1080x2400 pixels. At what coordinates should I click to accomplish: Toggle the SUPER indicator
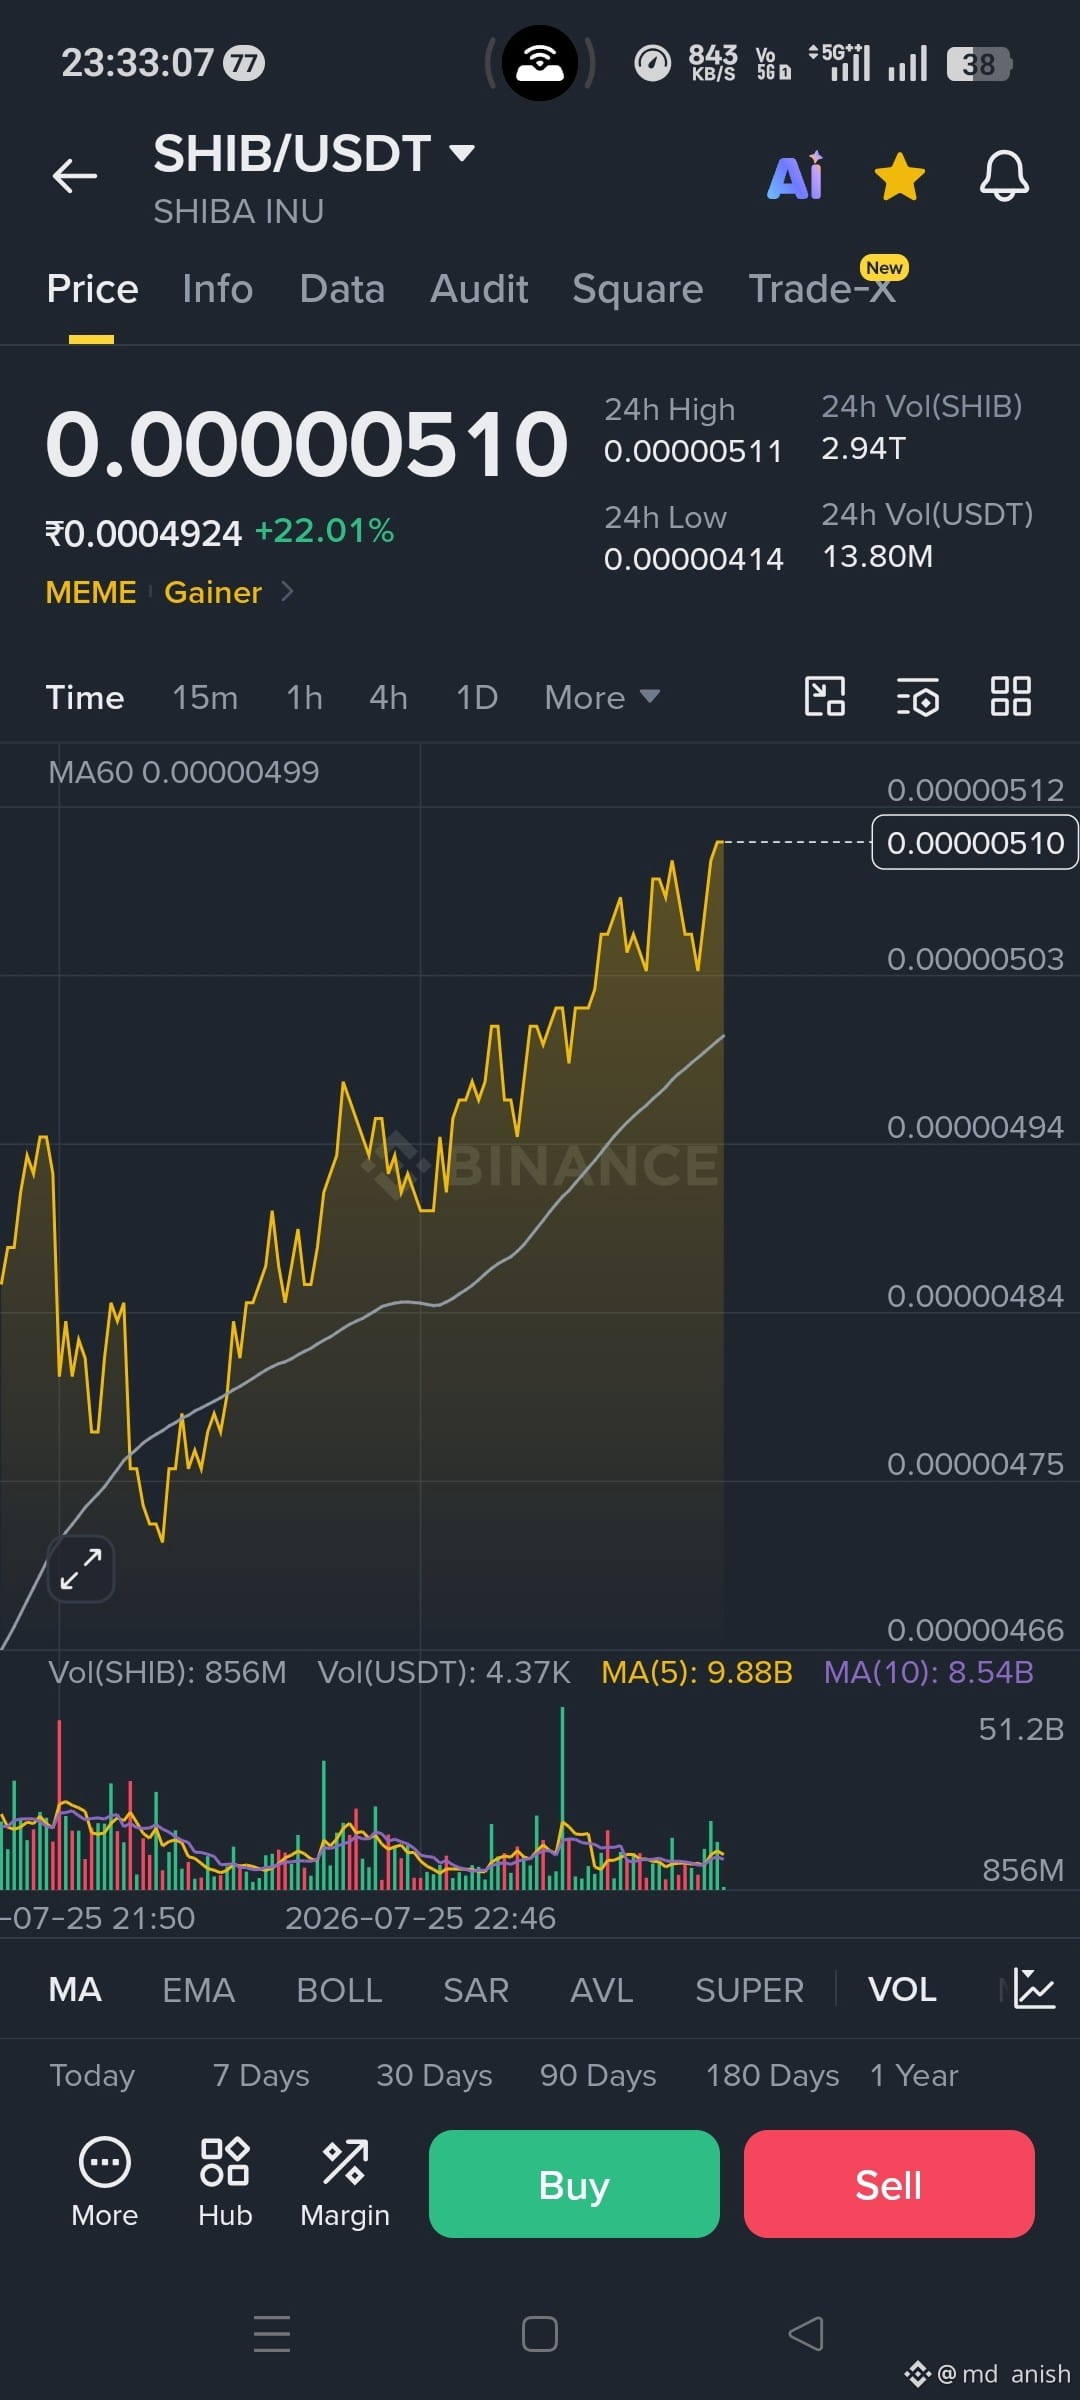click(749, 1990)
